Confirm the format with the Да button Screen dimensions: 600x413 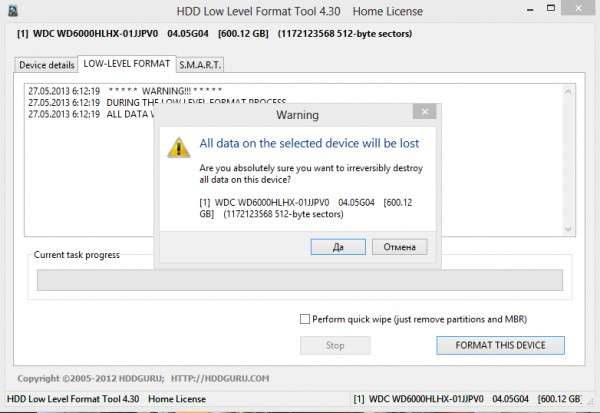coord(338,247)
